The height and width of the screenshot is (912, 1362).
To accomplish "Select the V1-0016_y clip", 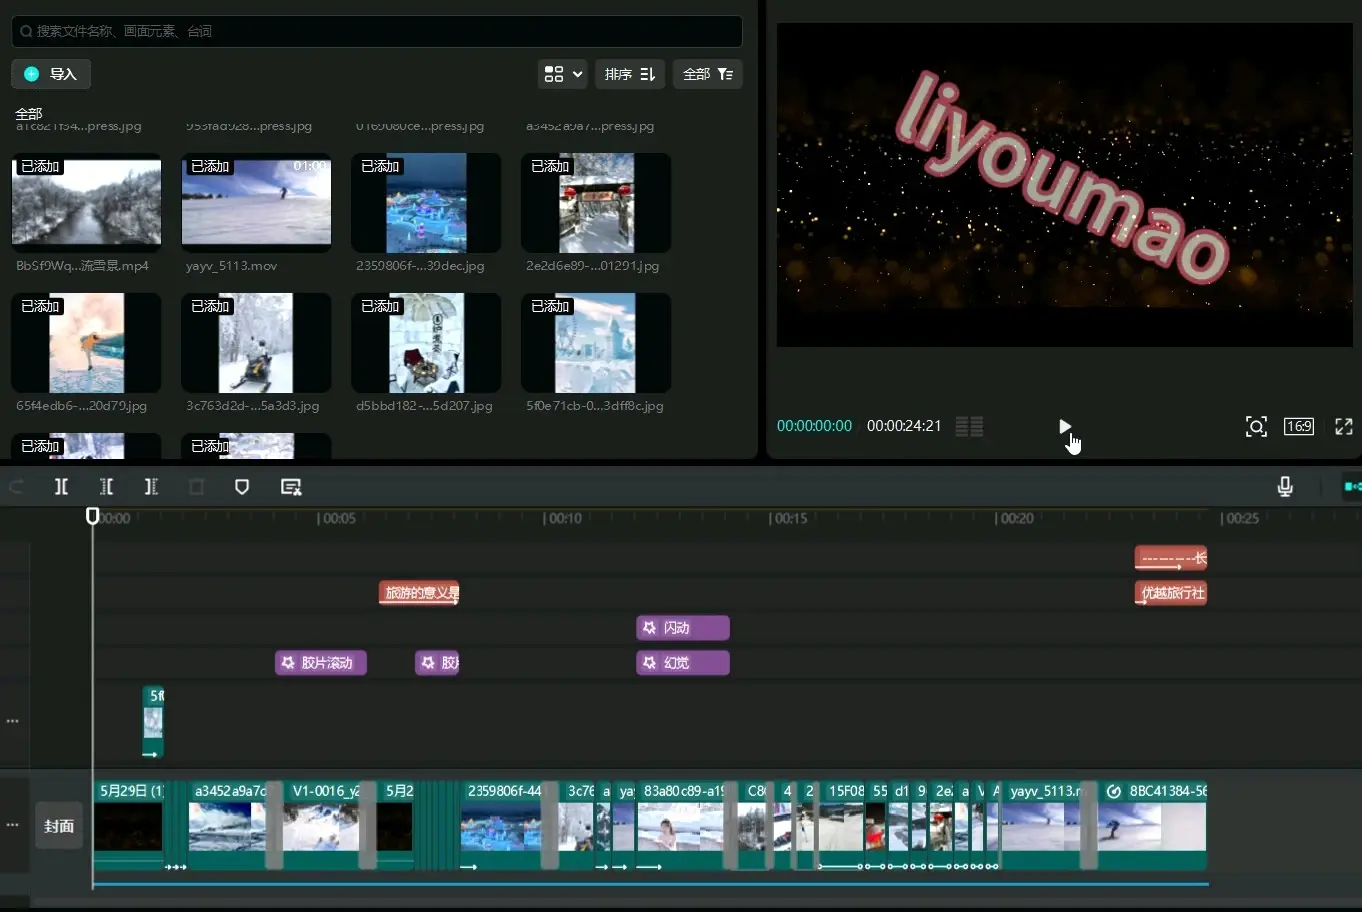I will [x=323, y=826].
